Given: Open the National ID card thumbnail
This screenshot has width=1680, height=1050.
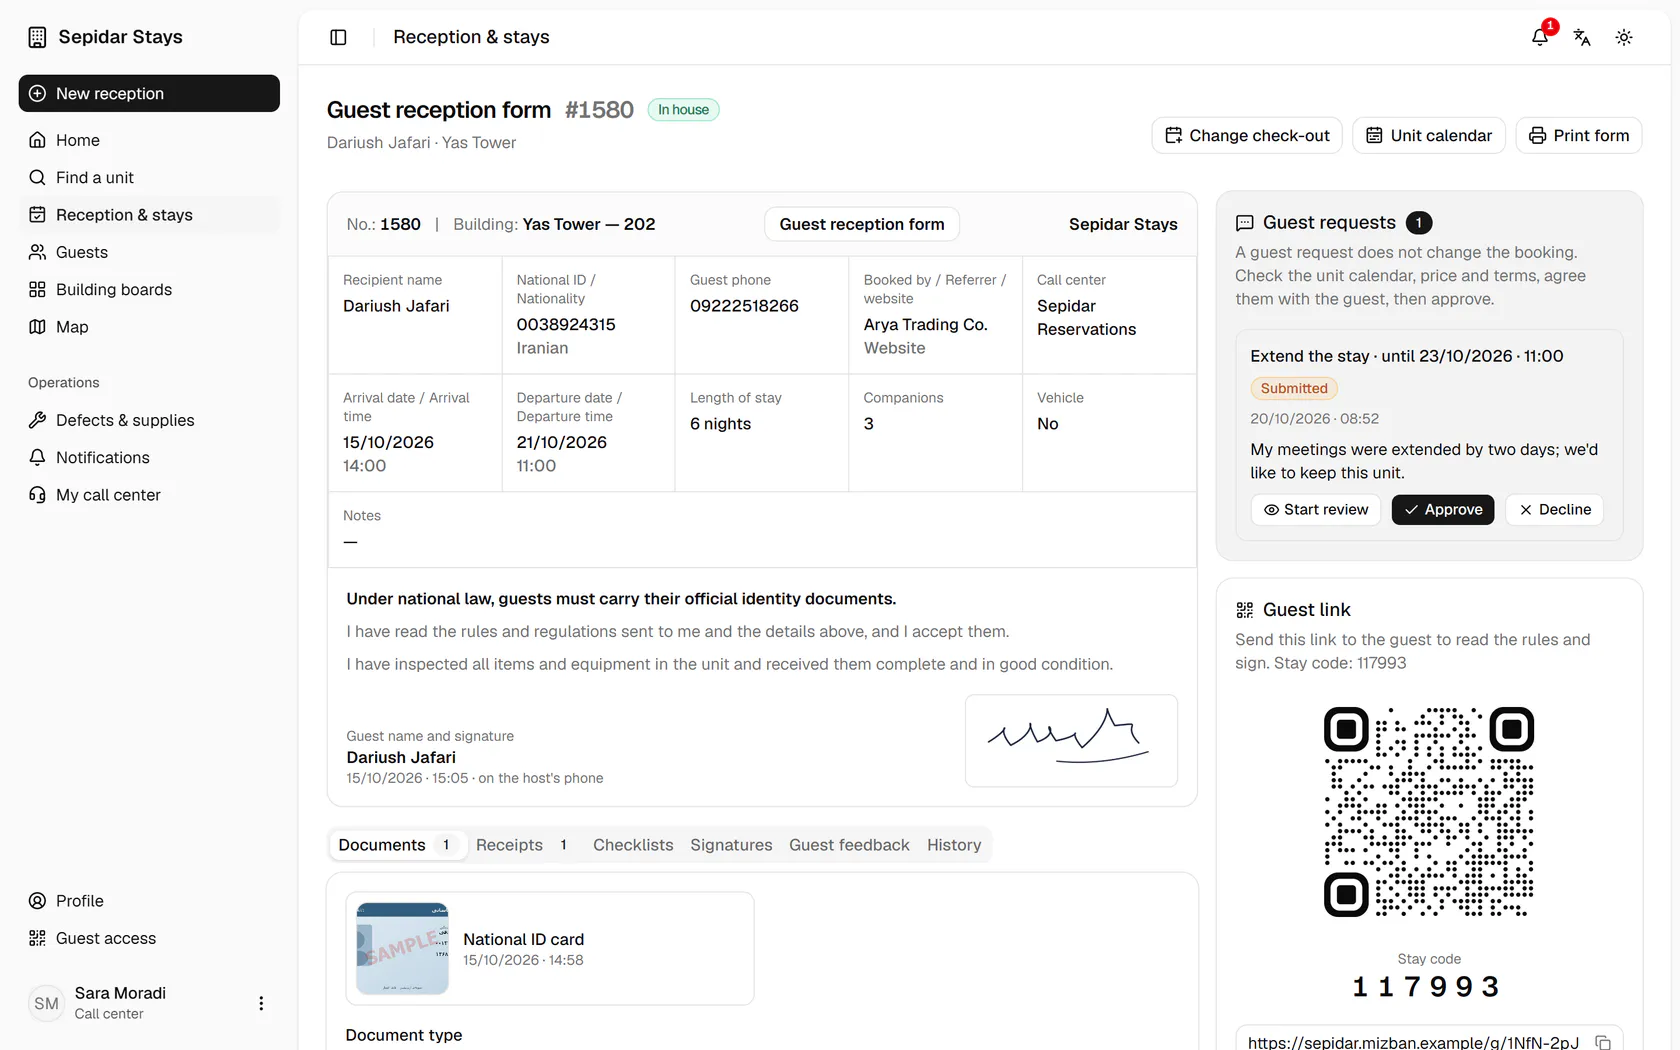Looking at the screenshot, I should point(403,948).
